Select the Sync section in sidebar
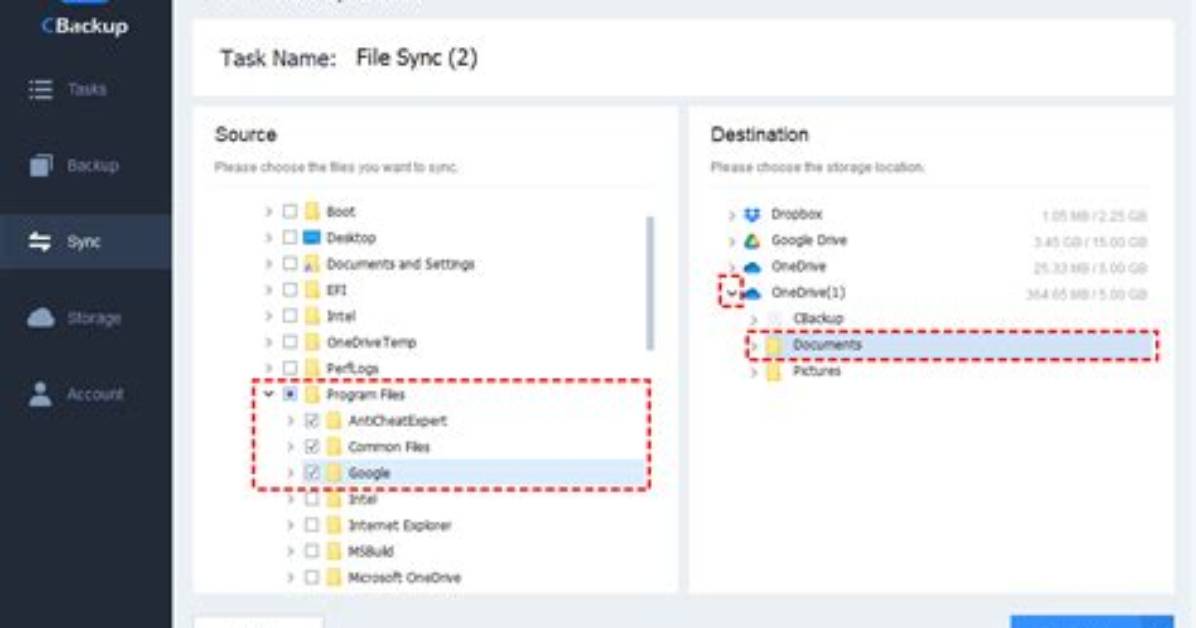 (85, 242)
